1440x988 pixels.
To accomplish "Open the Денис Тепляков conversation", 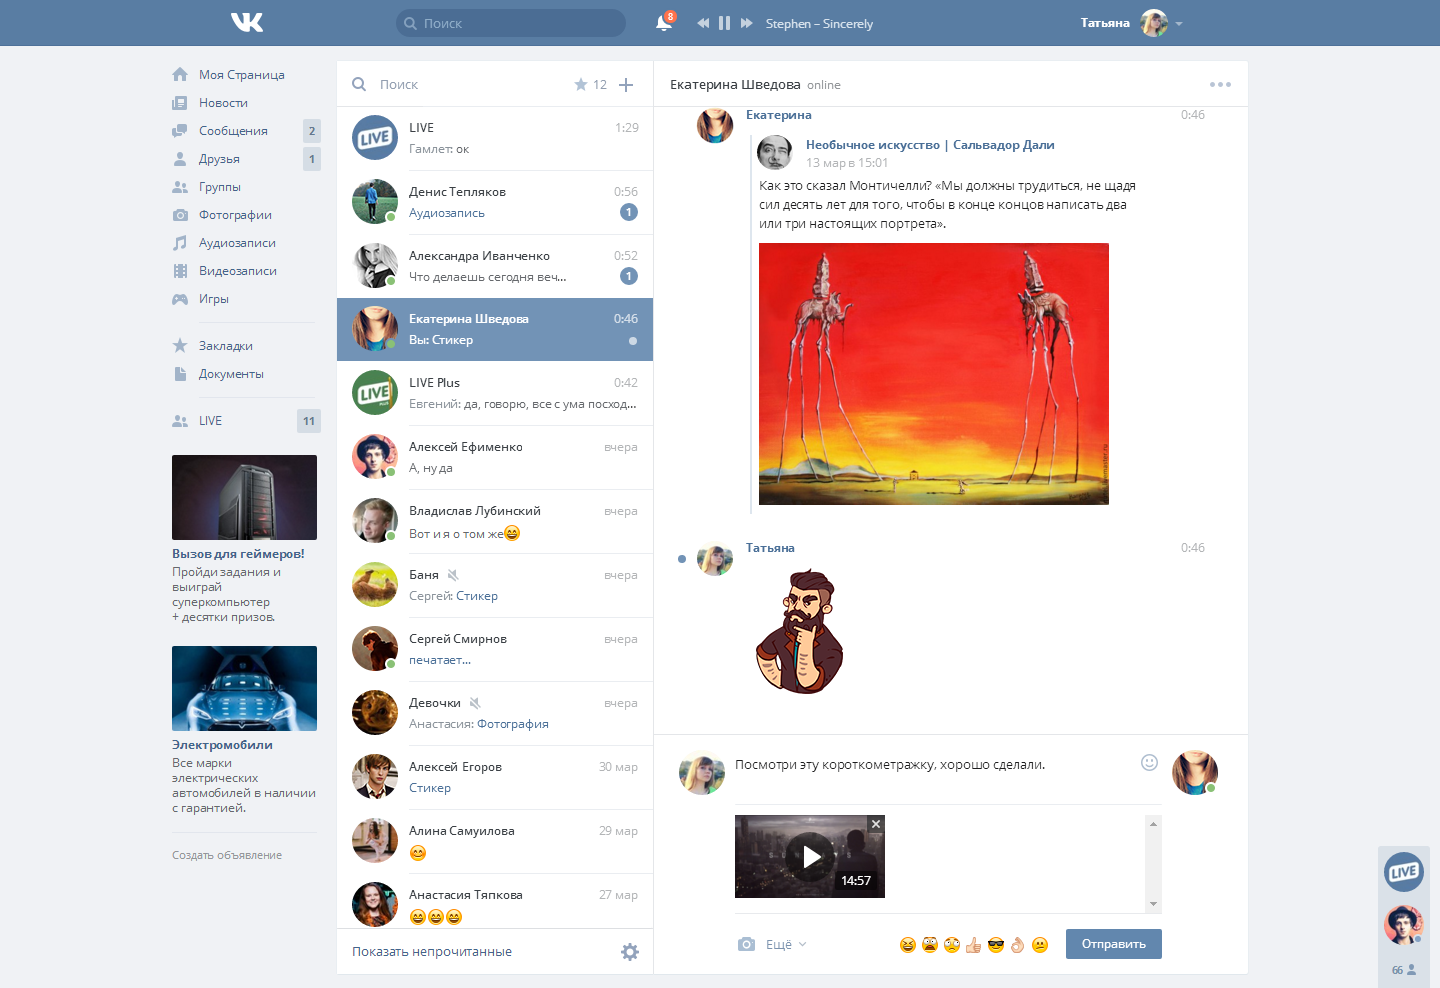I will click(495, 202).
